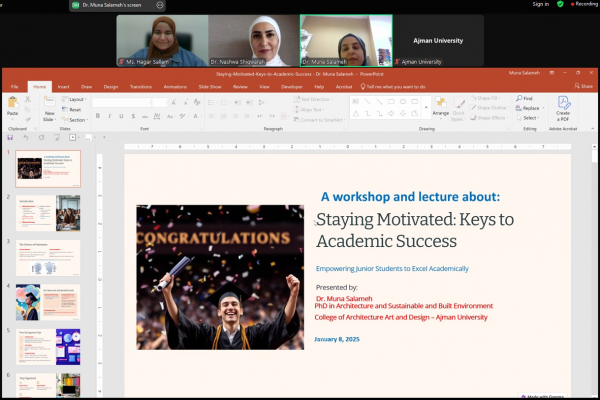Click the Quick Styles icon
Screen dimensions: 600x400
pos(458,106)
